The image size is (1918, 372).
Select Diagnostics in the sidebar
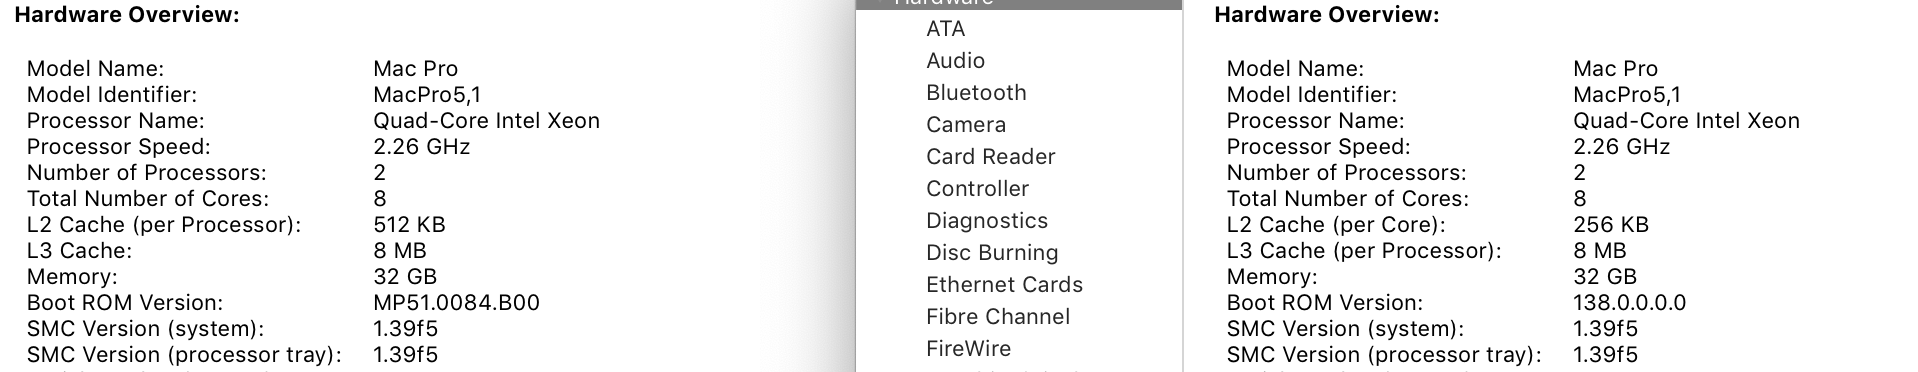pos(987,221)
